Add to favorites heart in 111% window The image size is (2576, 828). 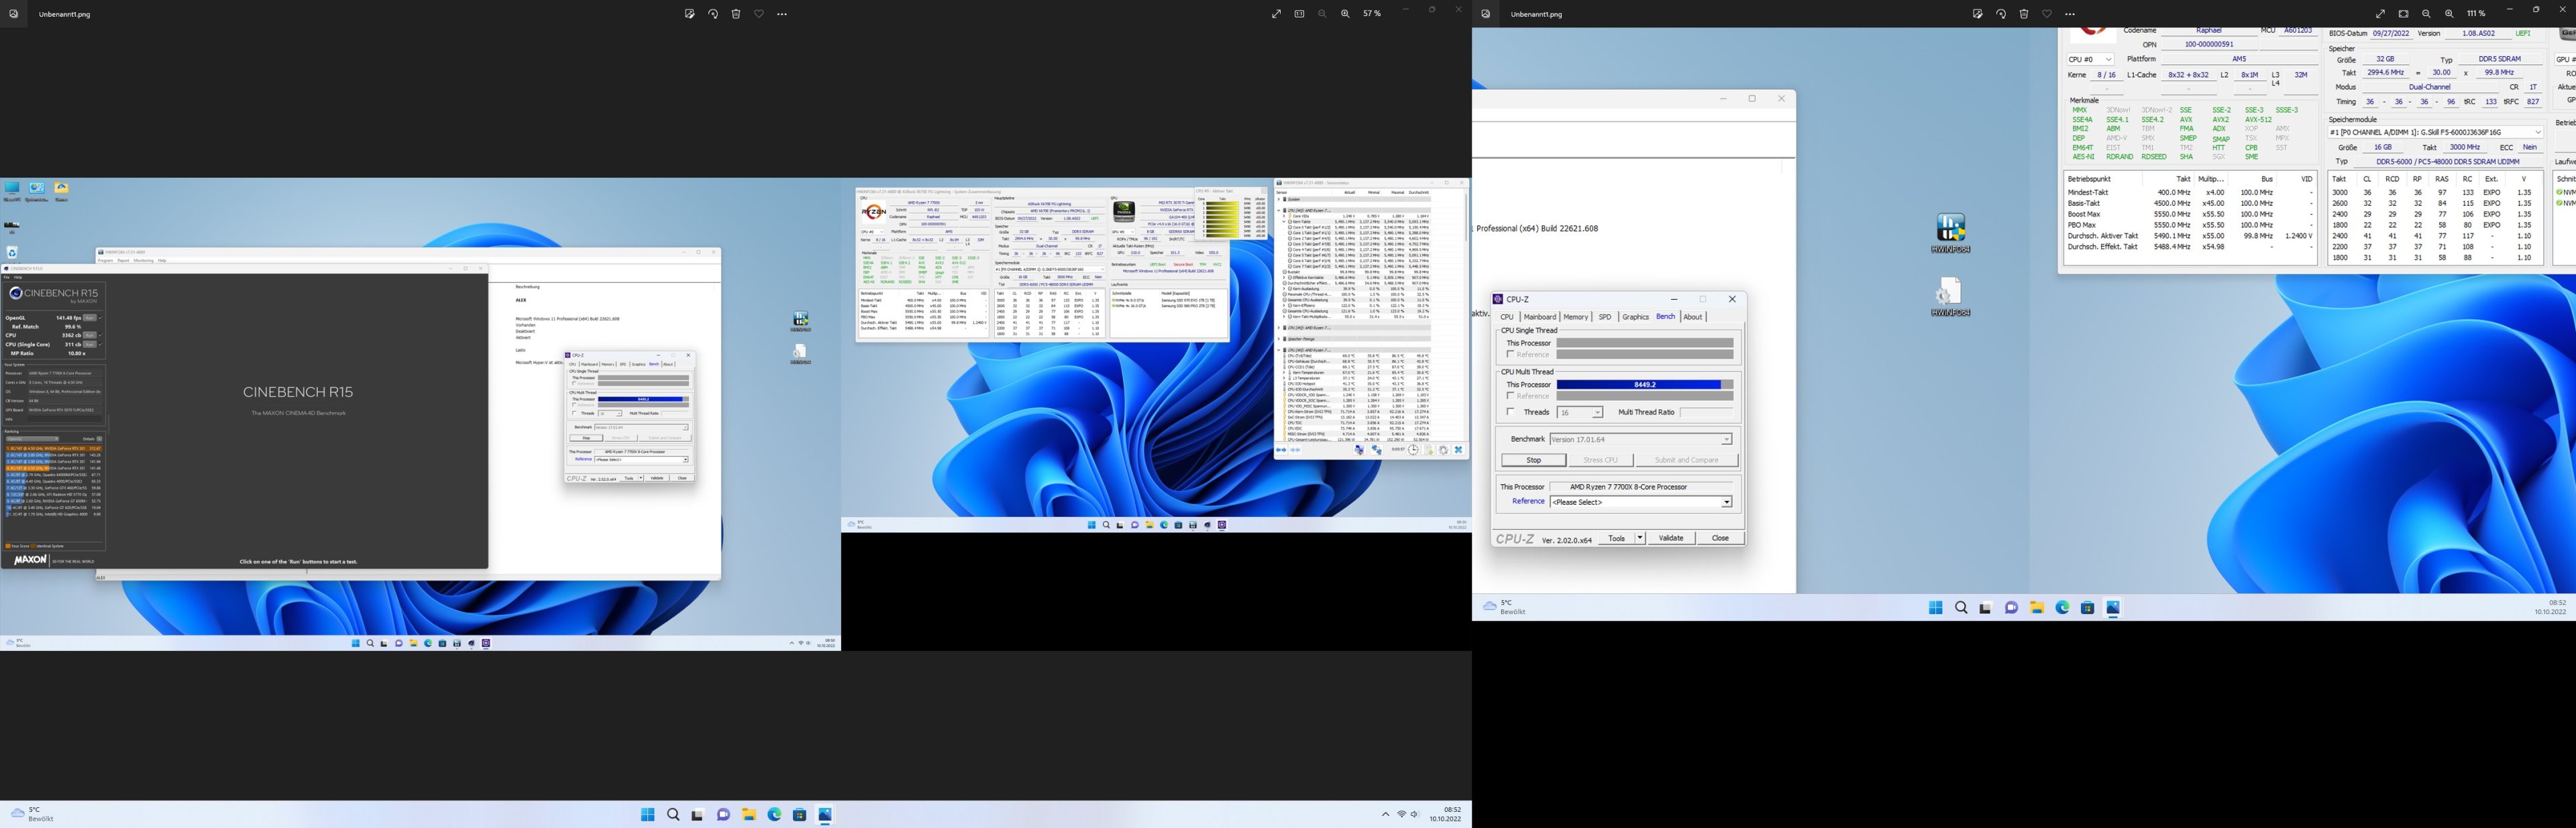coord(2047,14)
